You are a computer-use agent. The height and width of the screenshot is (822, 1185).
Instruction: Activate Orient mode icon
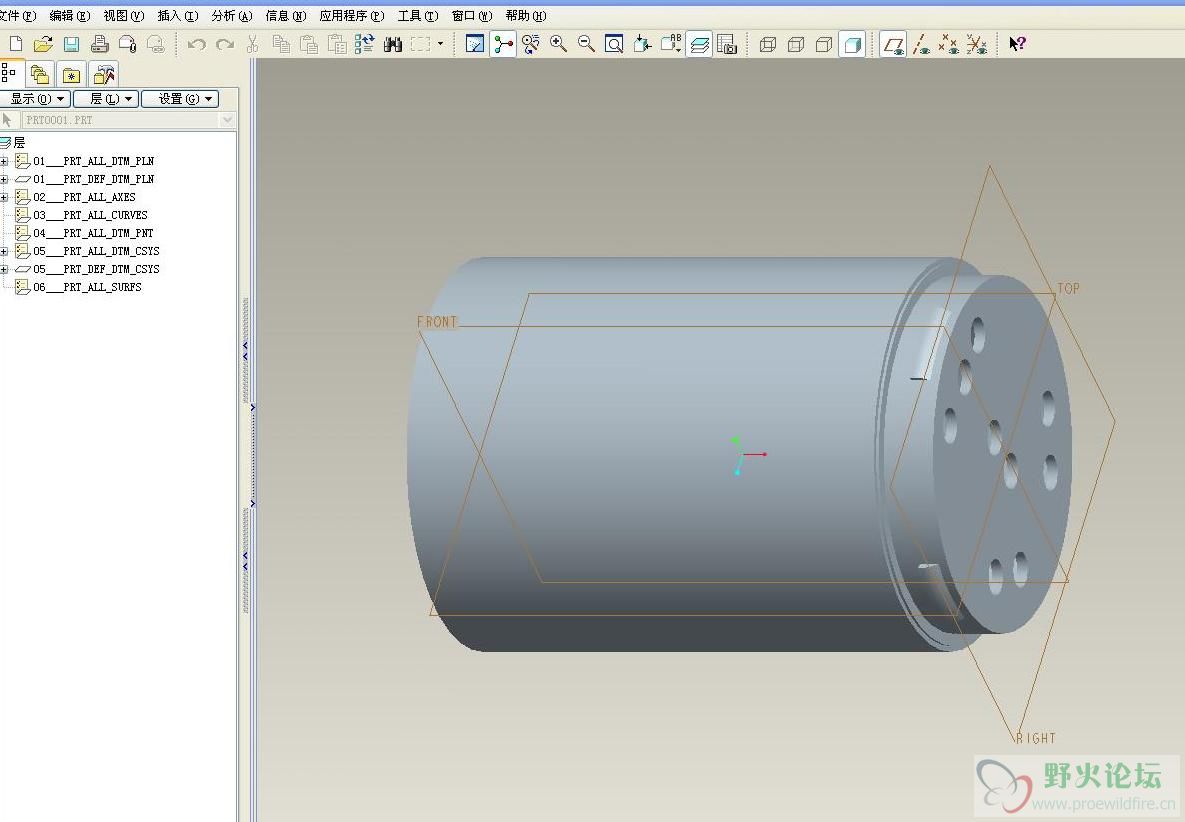(531, 45)
